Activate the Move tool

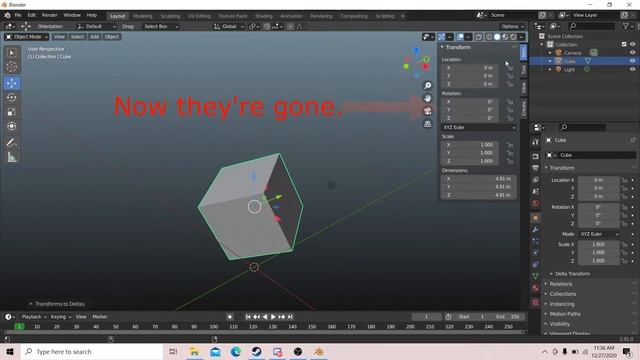click(11, 83)
